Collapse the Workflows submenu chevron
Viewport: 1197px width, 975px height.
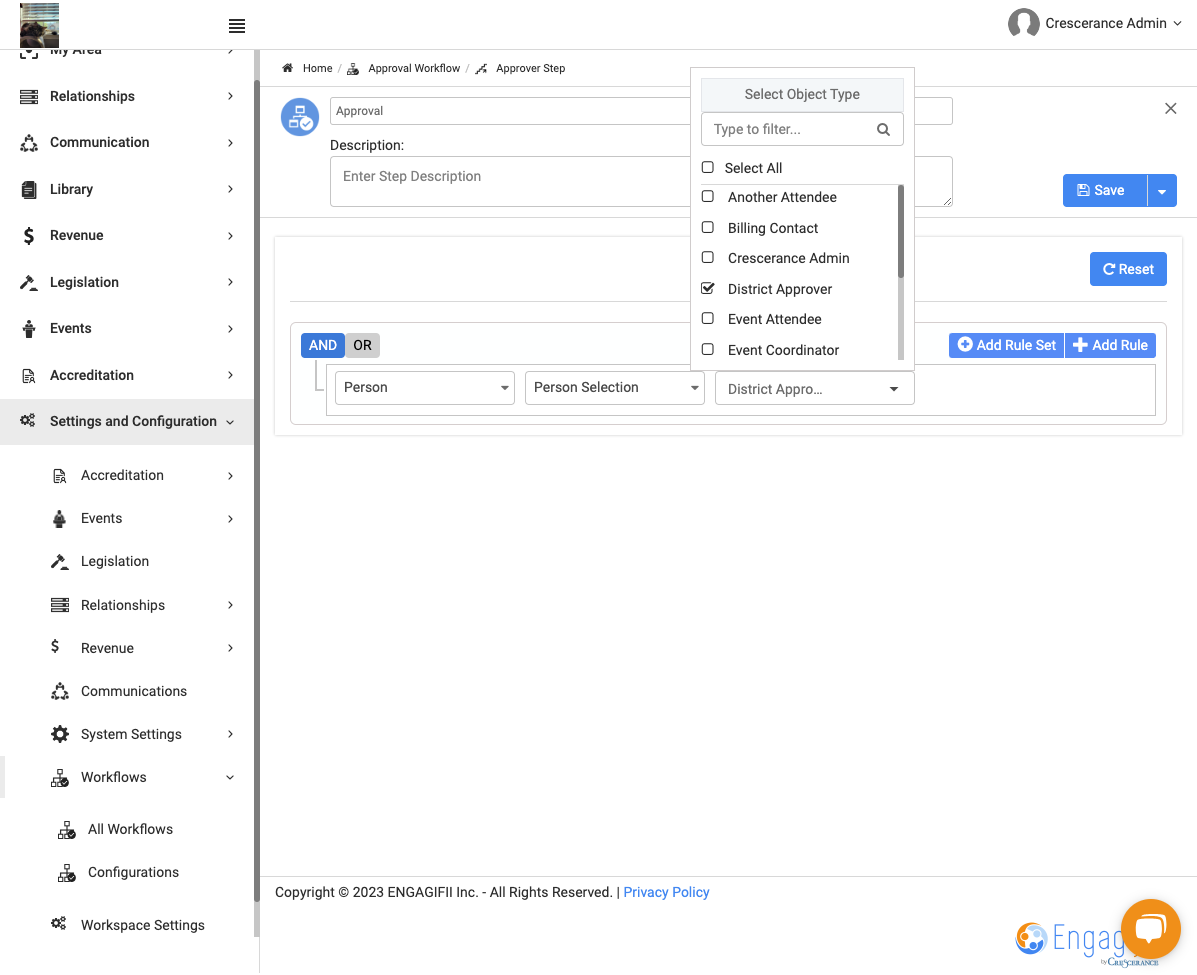point(230,778)
